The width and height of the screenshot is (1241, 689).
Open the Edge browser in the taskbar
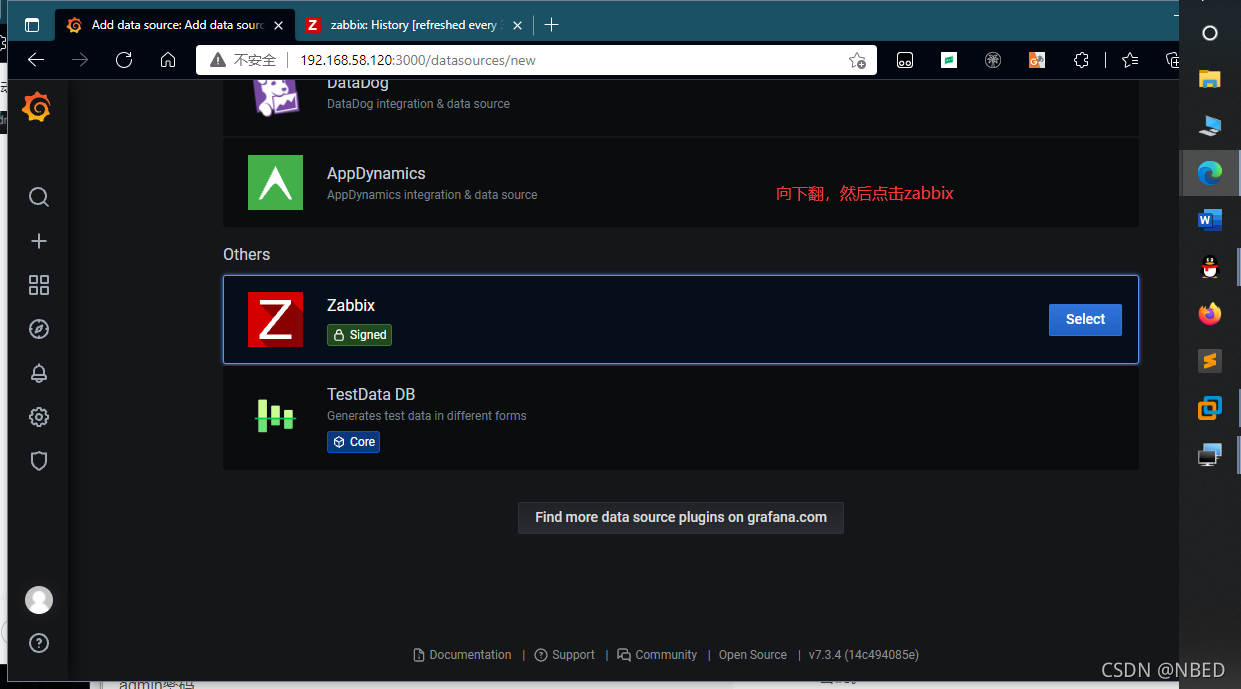coord(1210,173)
